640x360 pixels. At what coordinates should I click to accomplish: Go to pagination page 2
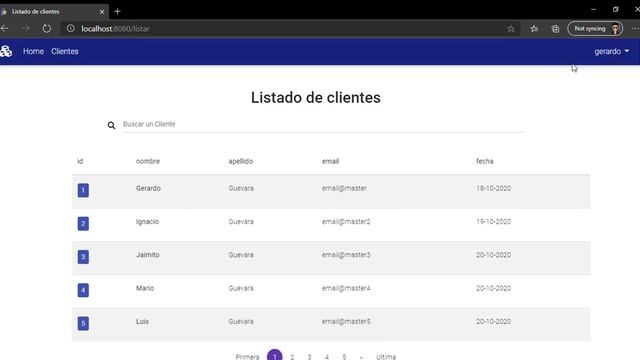(x=292, y=357)
